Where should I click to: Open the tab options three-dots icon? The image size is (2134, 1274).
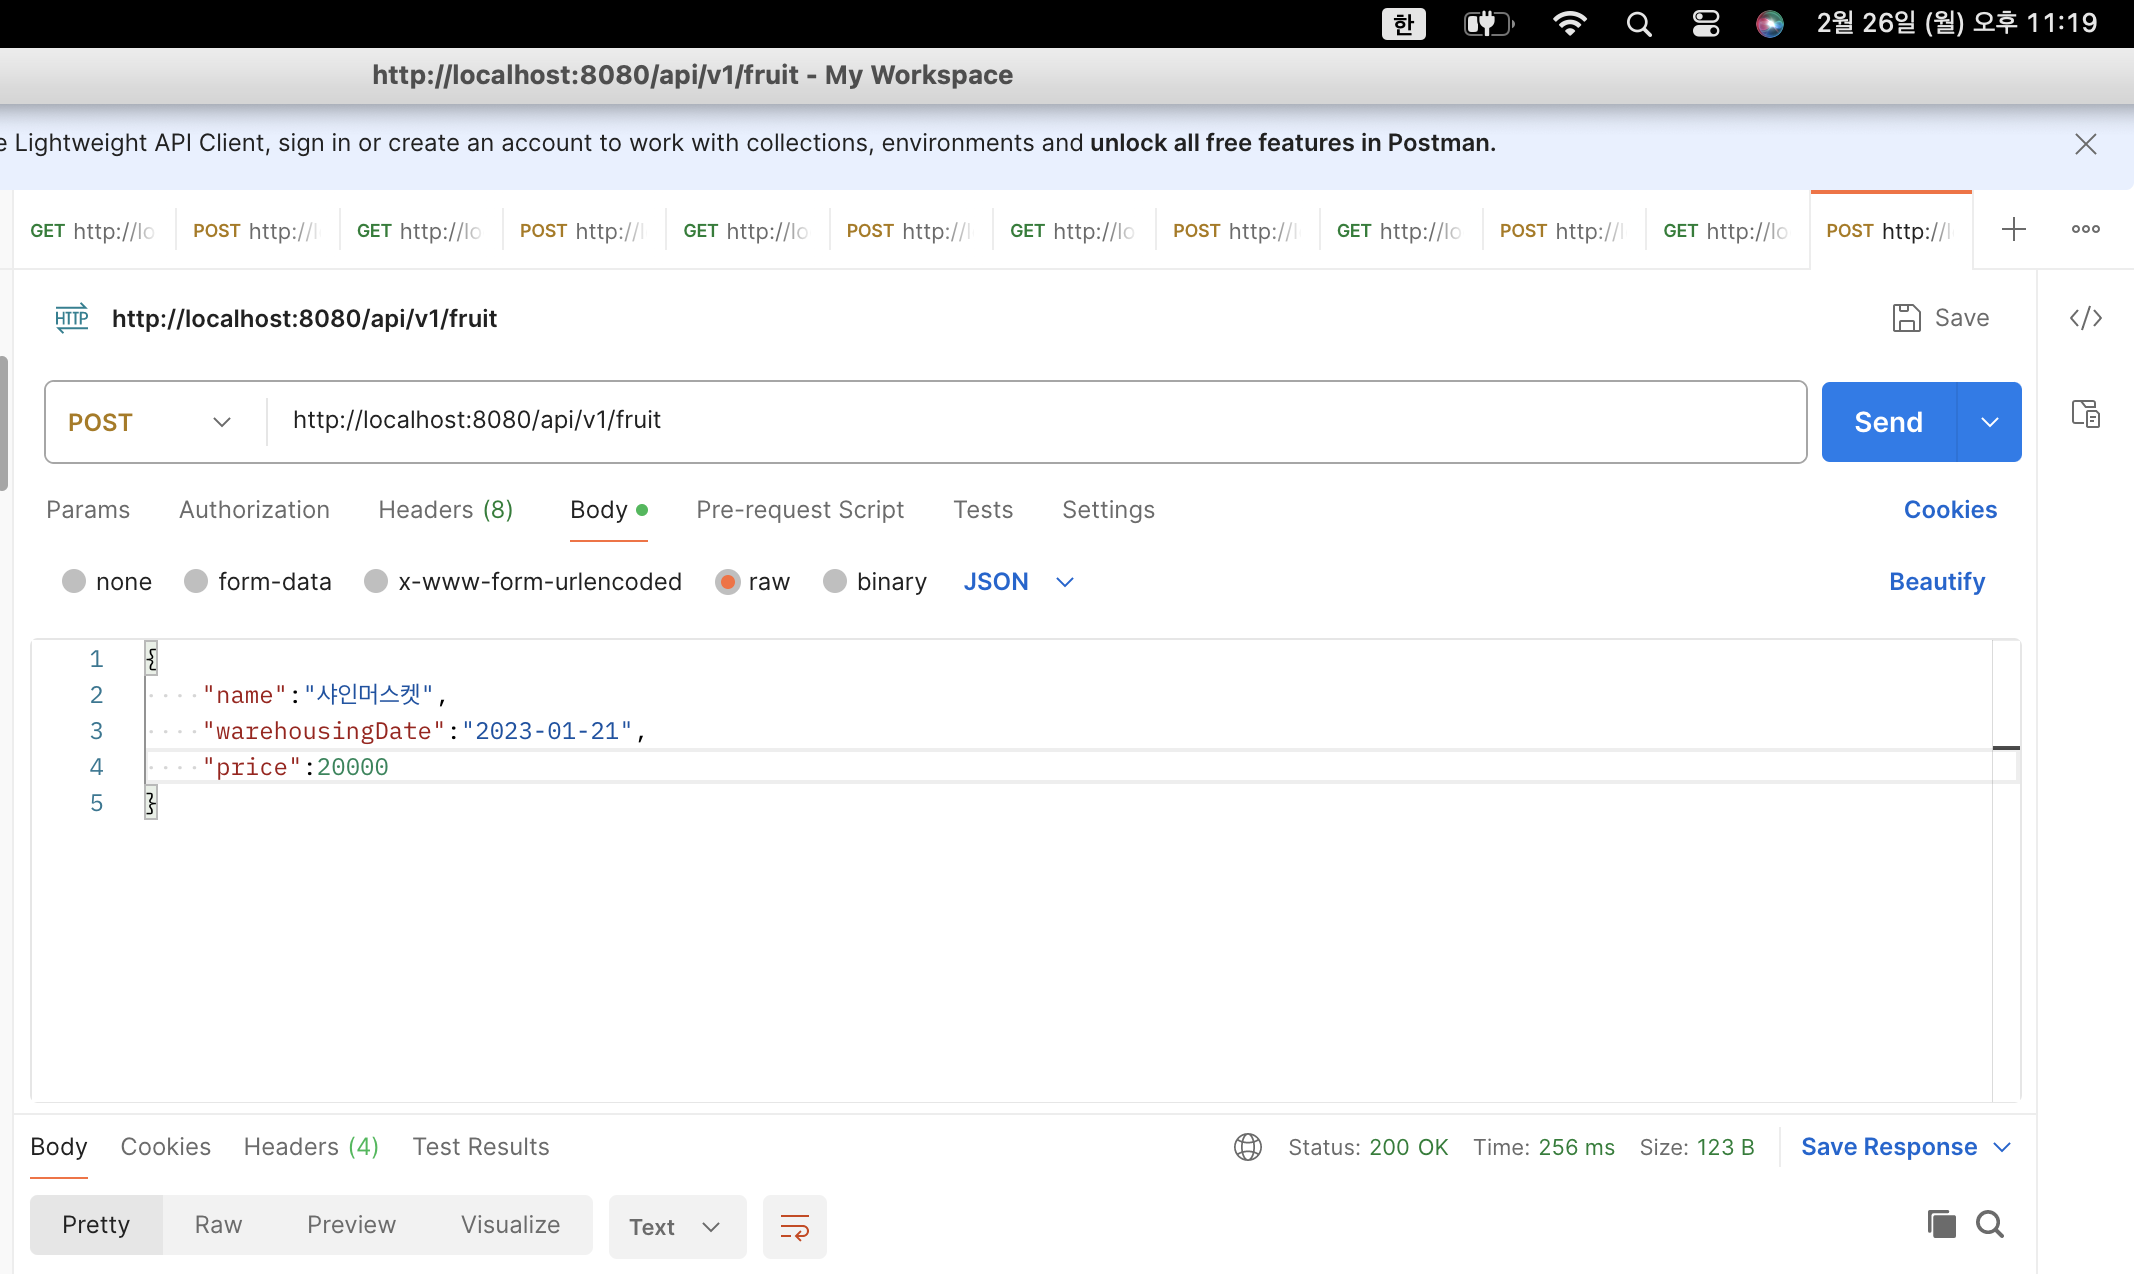[x=2085, y=230]
